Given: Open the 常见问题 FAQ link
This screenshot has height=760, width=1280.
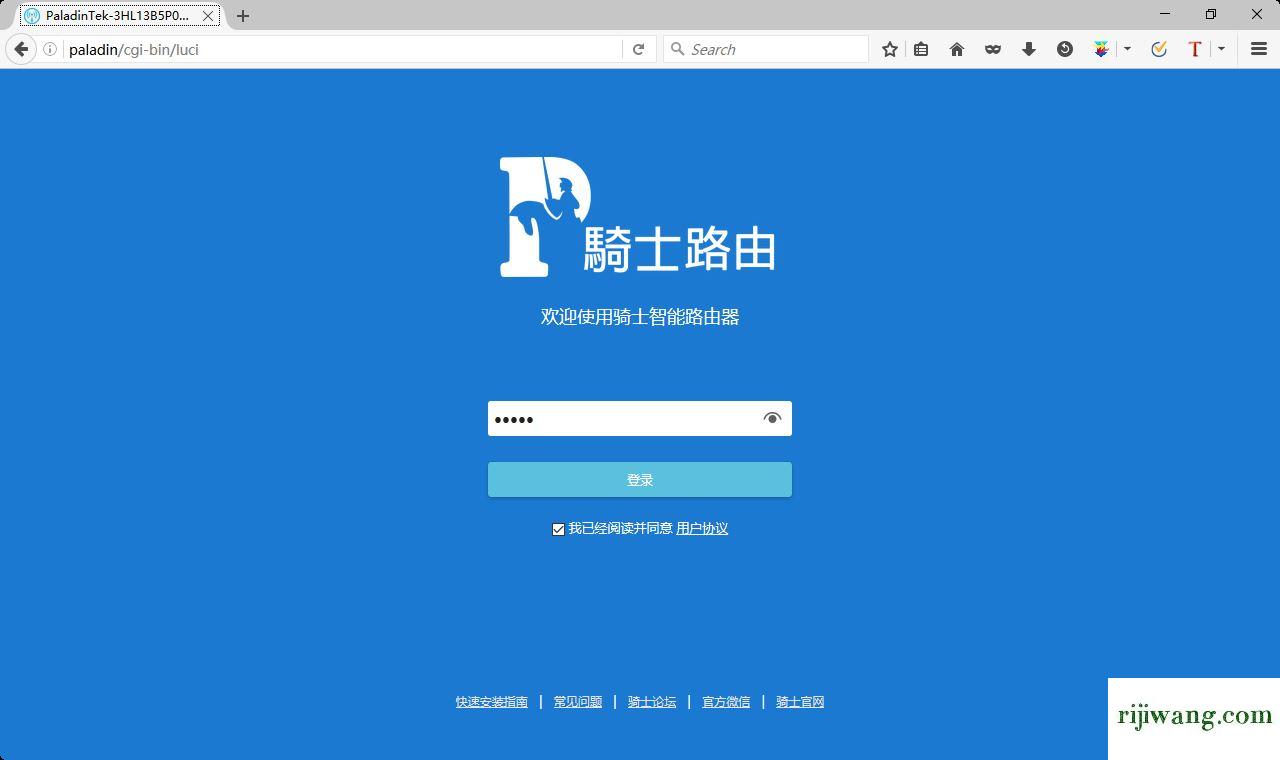Looking at the screenshot, I should coord(578,702).
